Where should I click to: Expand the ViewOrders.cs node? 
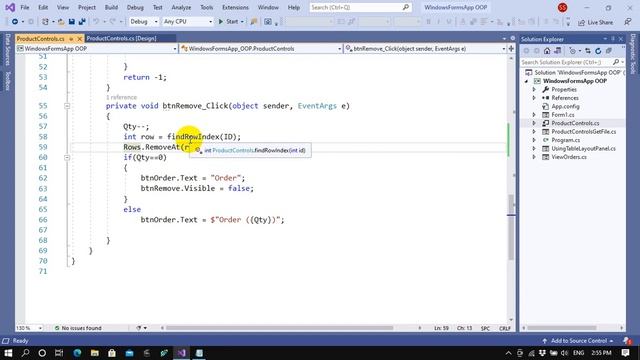pos(534,157)
